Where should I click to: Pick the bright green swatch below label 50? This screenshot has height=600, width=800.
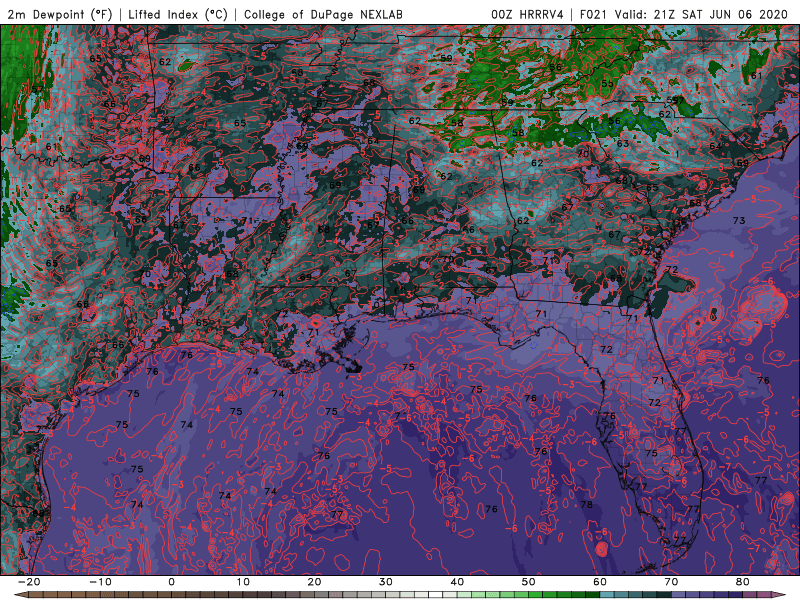tap(535, 594)
